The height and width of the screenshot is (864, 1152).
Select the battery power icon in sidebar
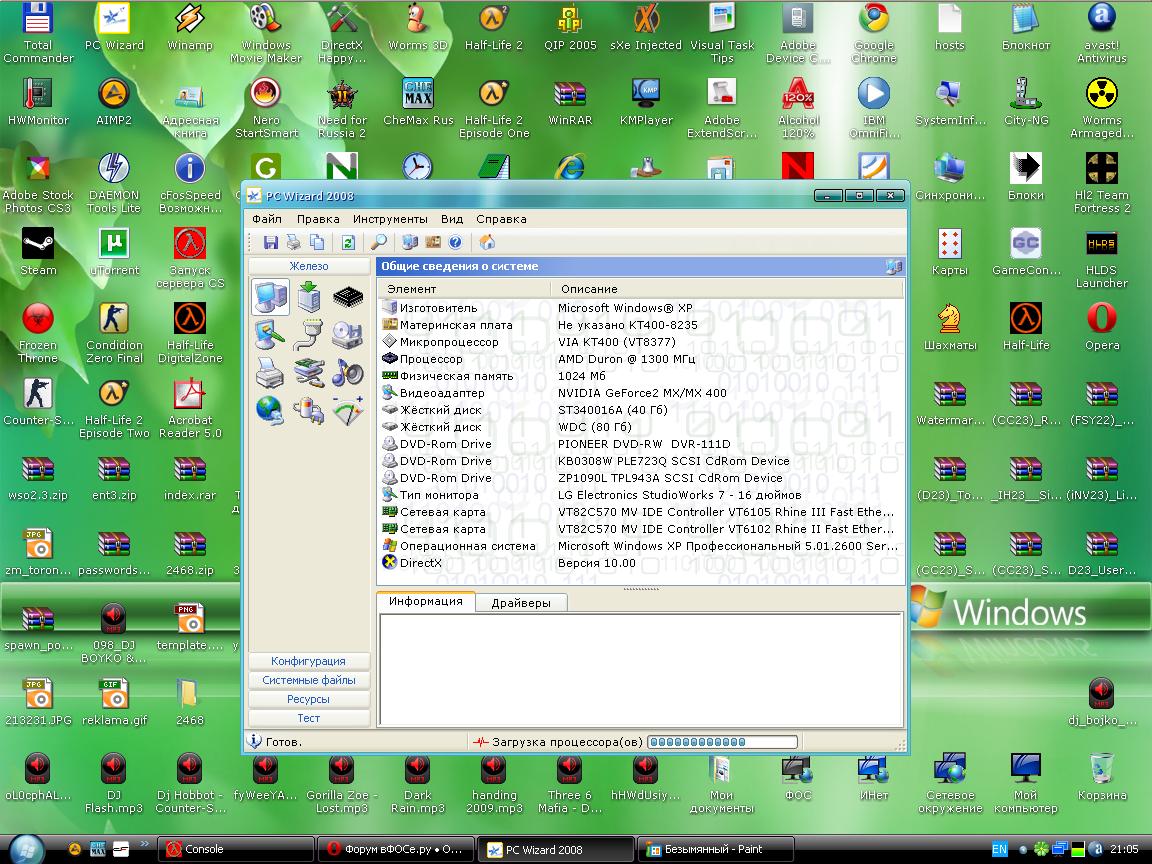(x=309, y=409)
